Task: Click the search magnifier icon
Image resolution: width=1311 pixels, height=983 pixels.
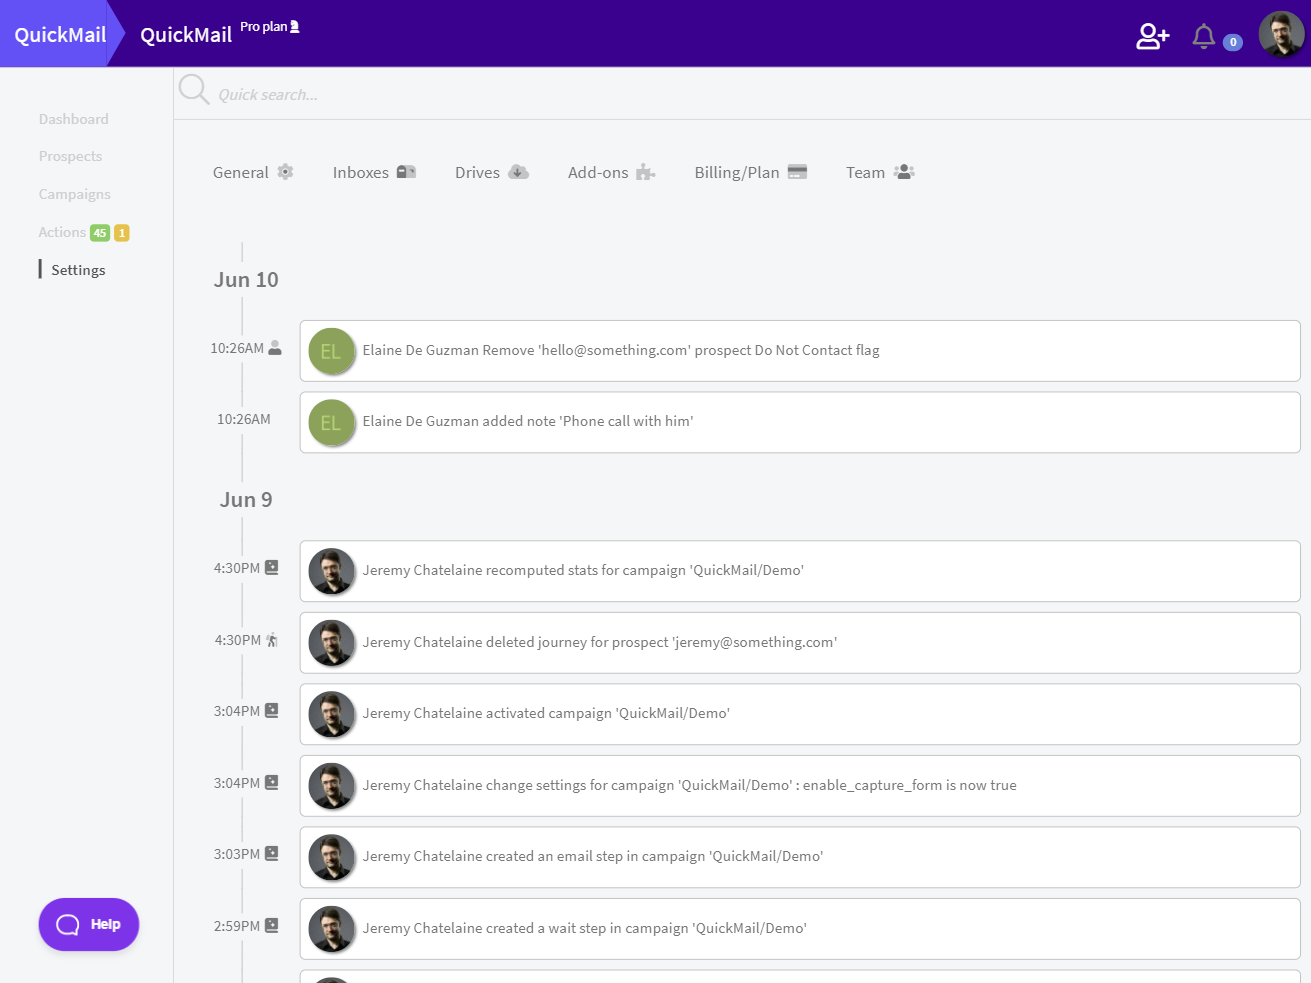Action: coord(193,90)
